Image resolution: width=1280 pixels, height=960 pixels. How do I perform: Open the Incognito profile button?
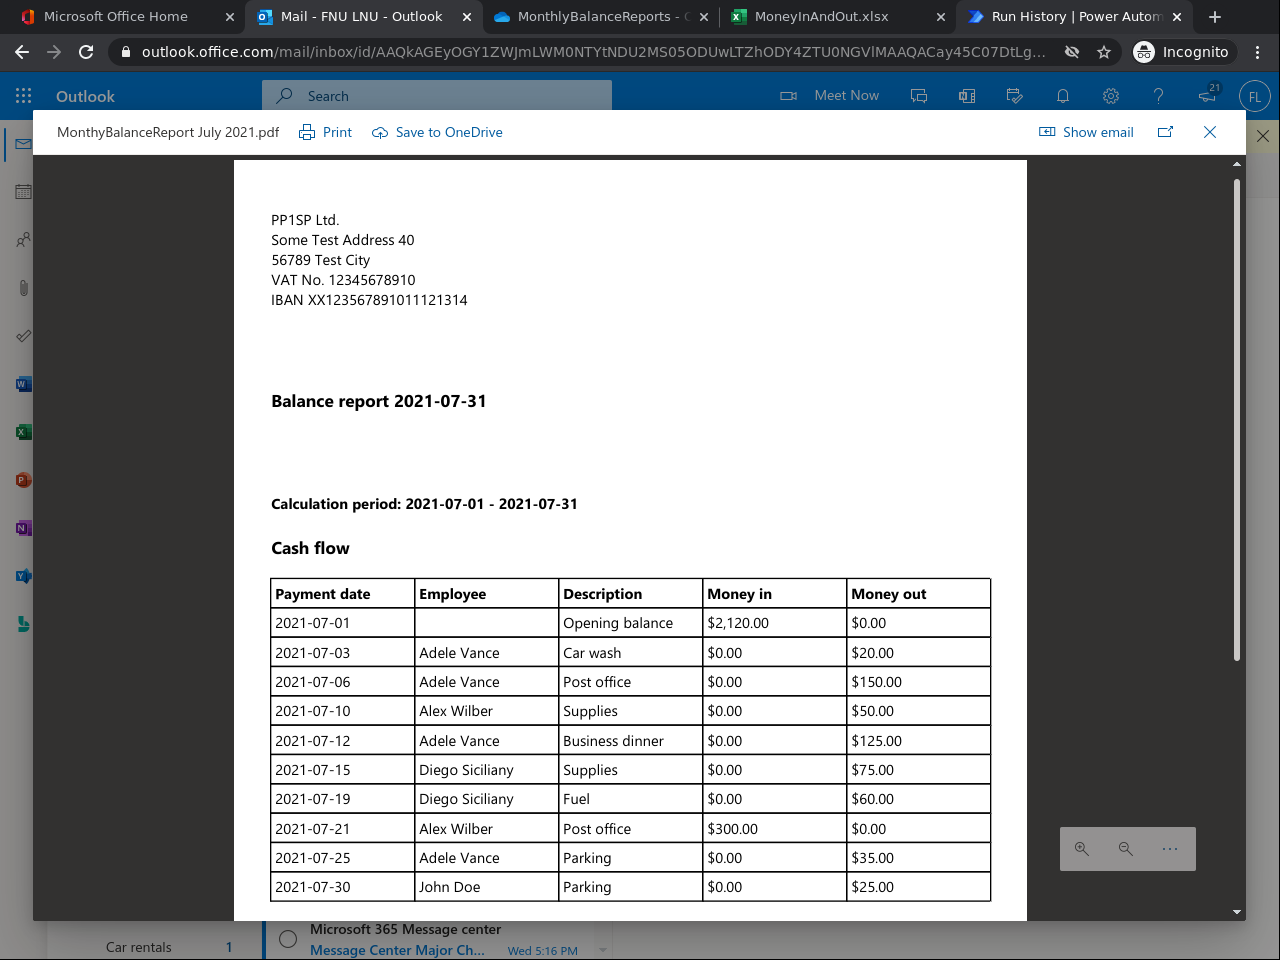(1182, 52)
